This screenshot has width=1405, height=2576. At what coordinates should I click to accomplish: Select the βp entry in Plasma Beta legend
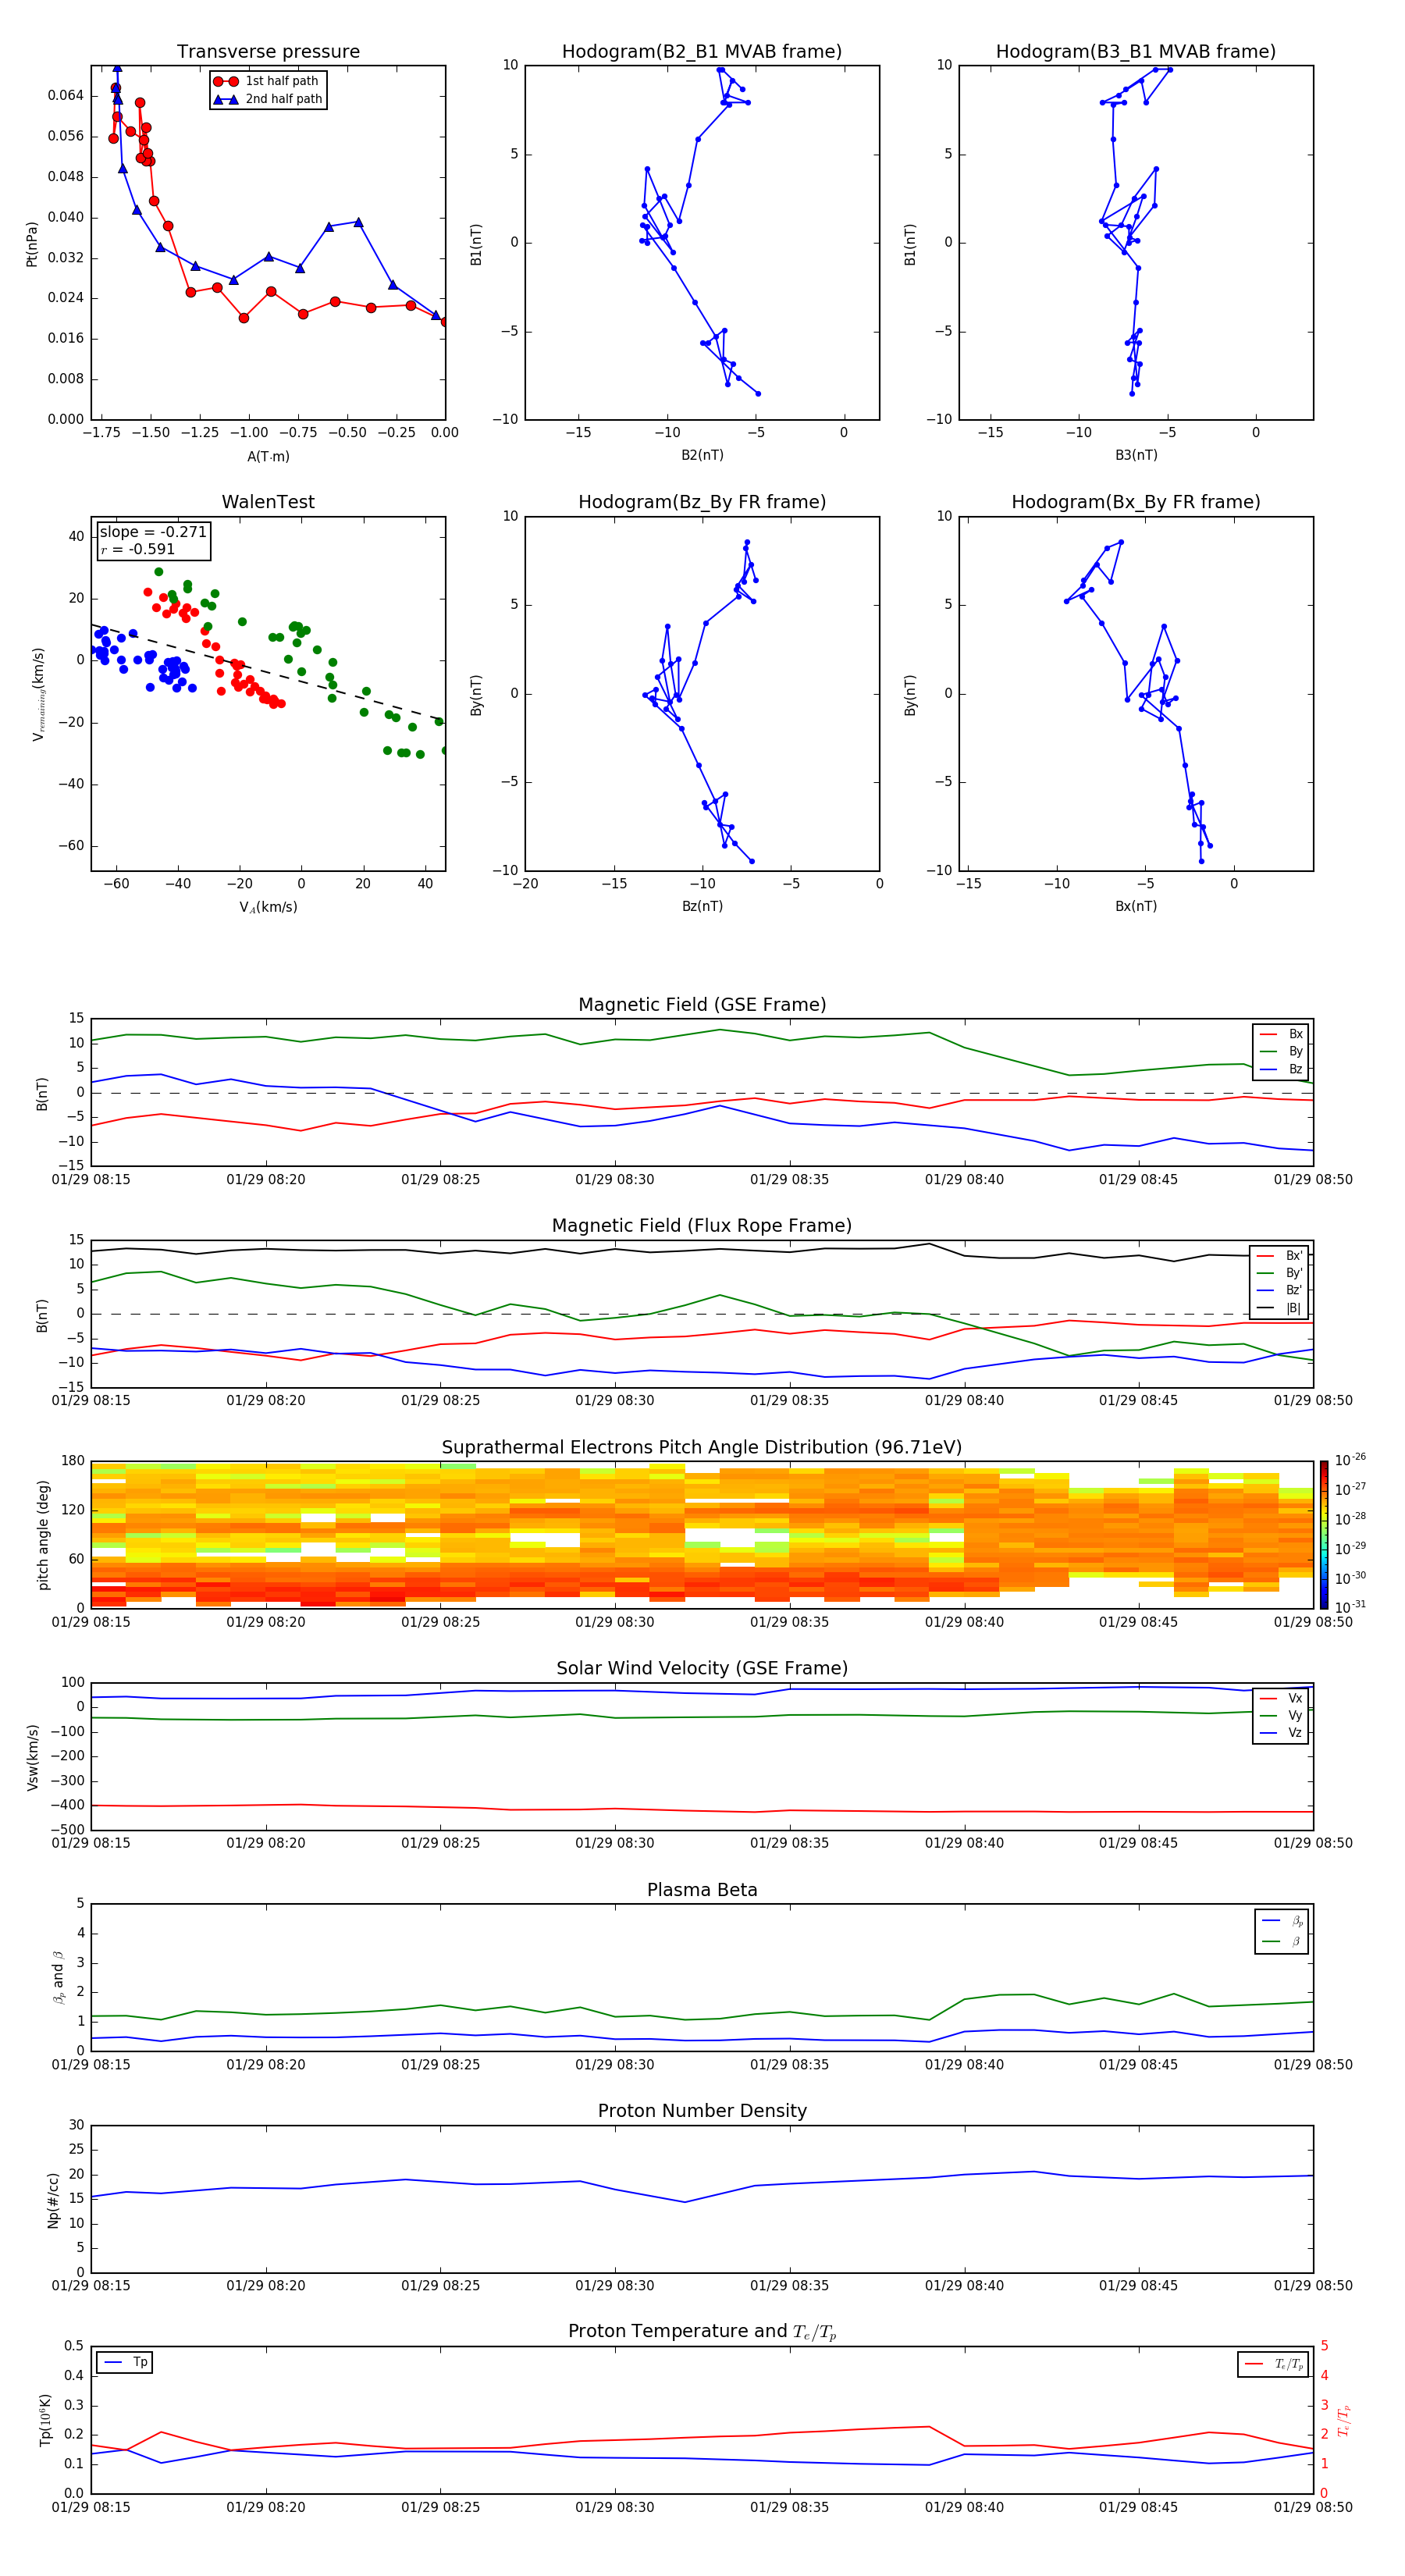point(1282,1921)
